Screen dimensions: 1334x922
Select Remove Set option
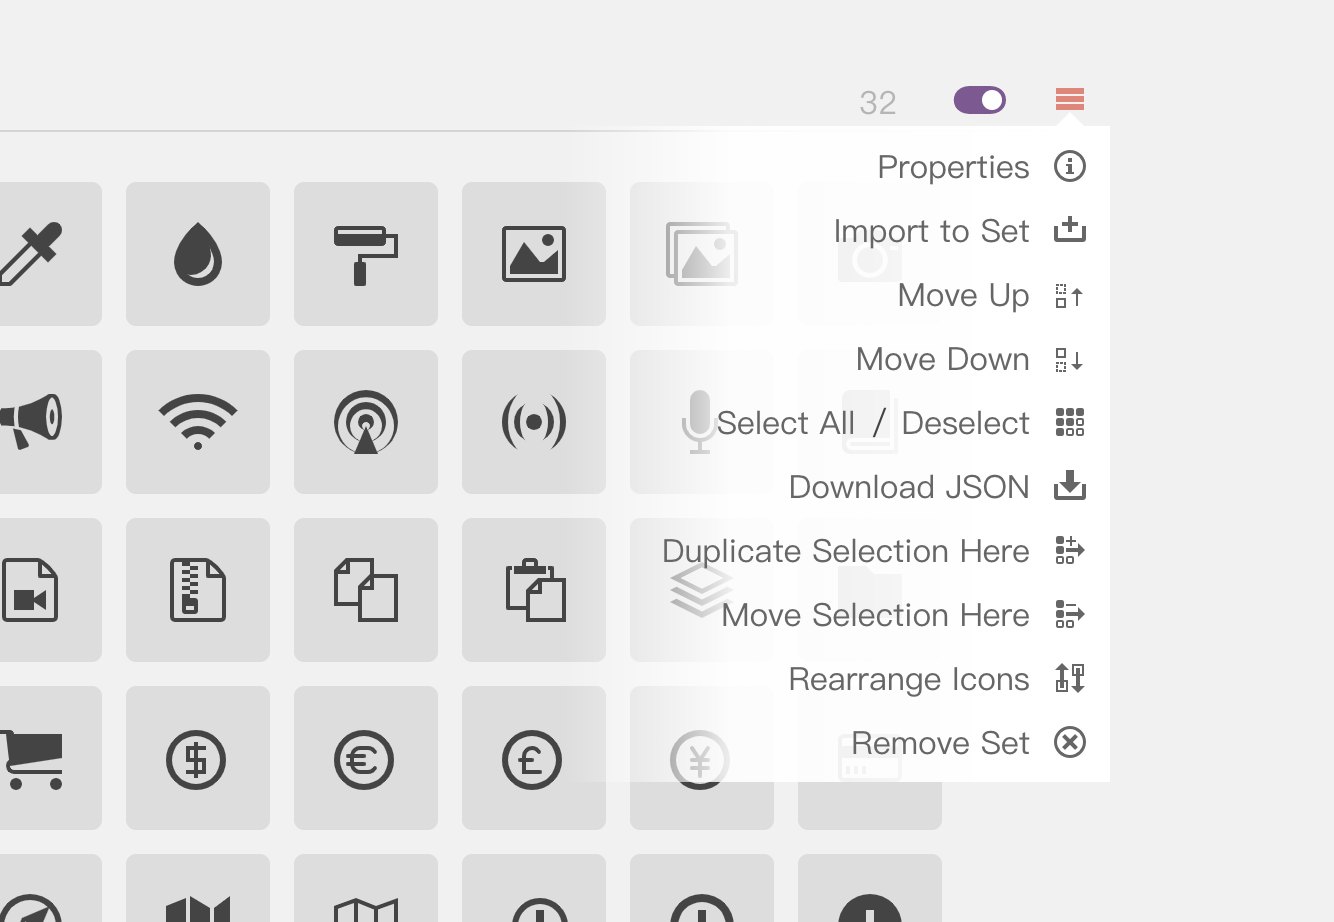(940, 743)
